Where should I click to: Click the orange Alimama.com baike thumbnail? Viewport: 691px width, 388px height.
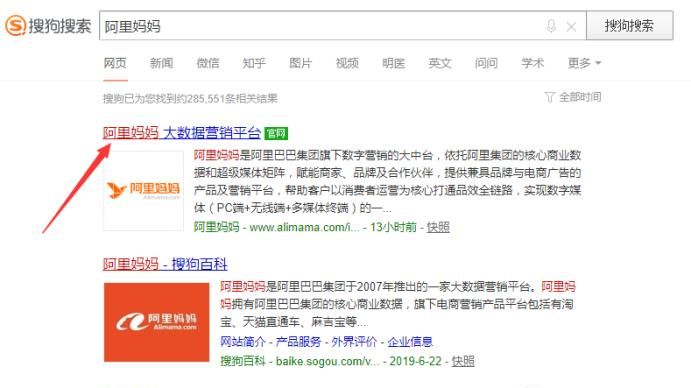pos(156,322)
